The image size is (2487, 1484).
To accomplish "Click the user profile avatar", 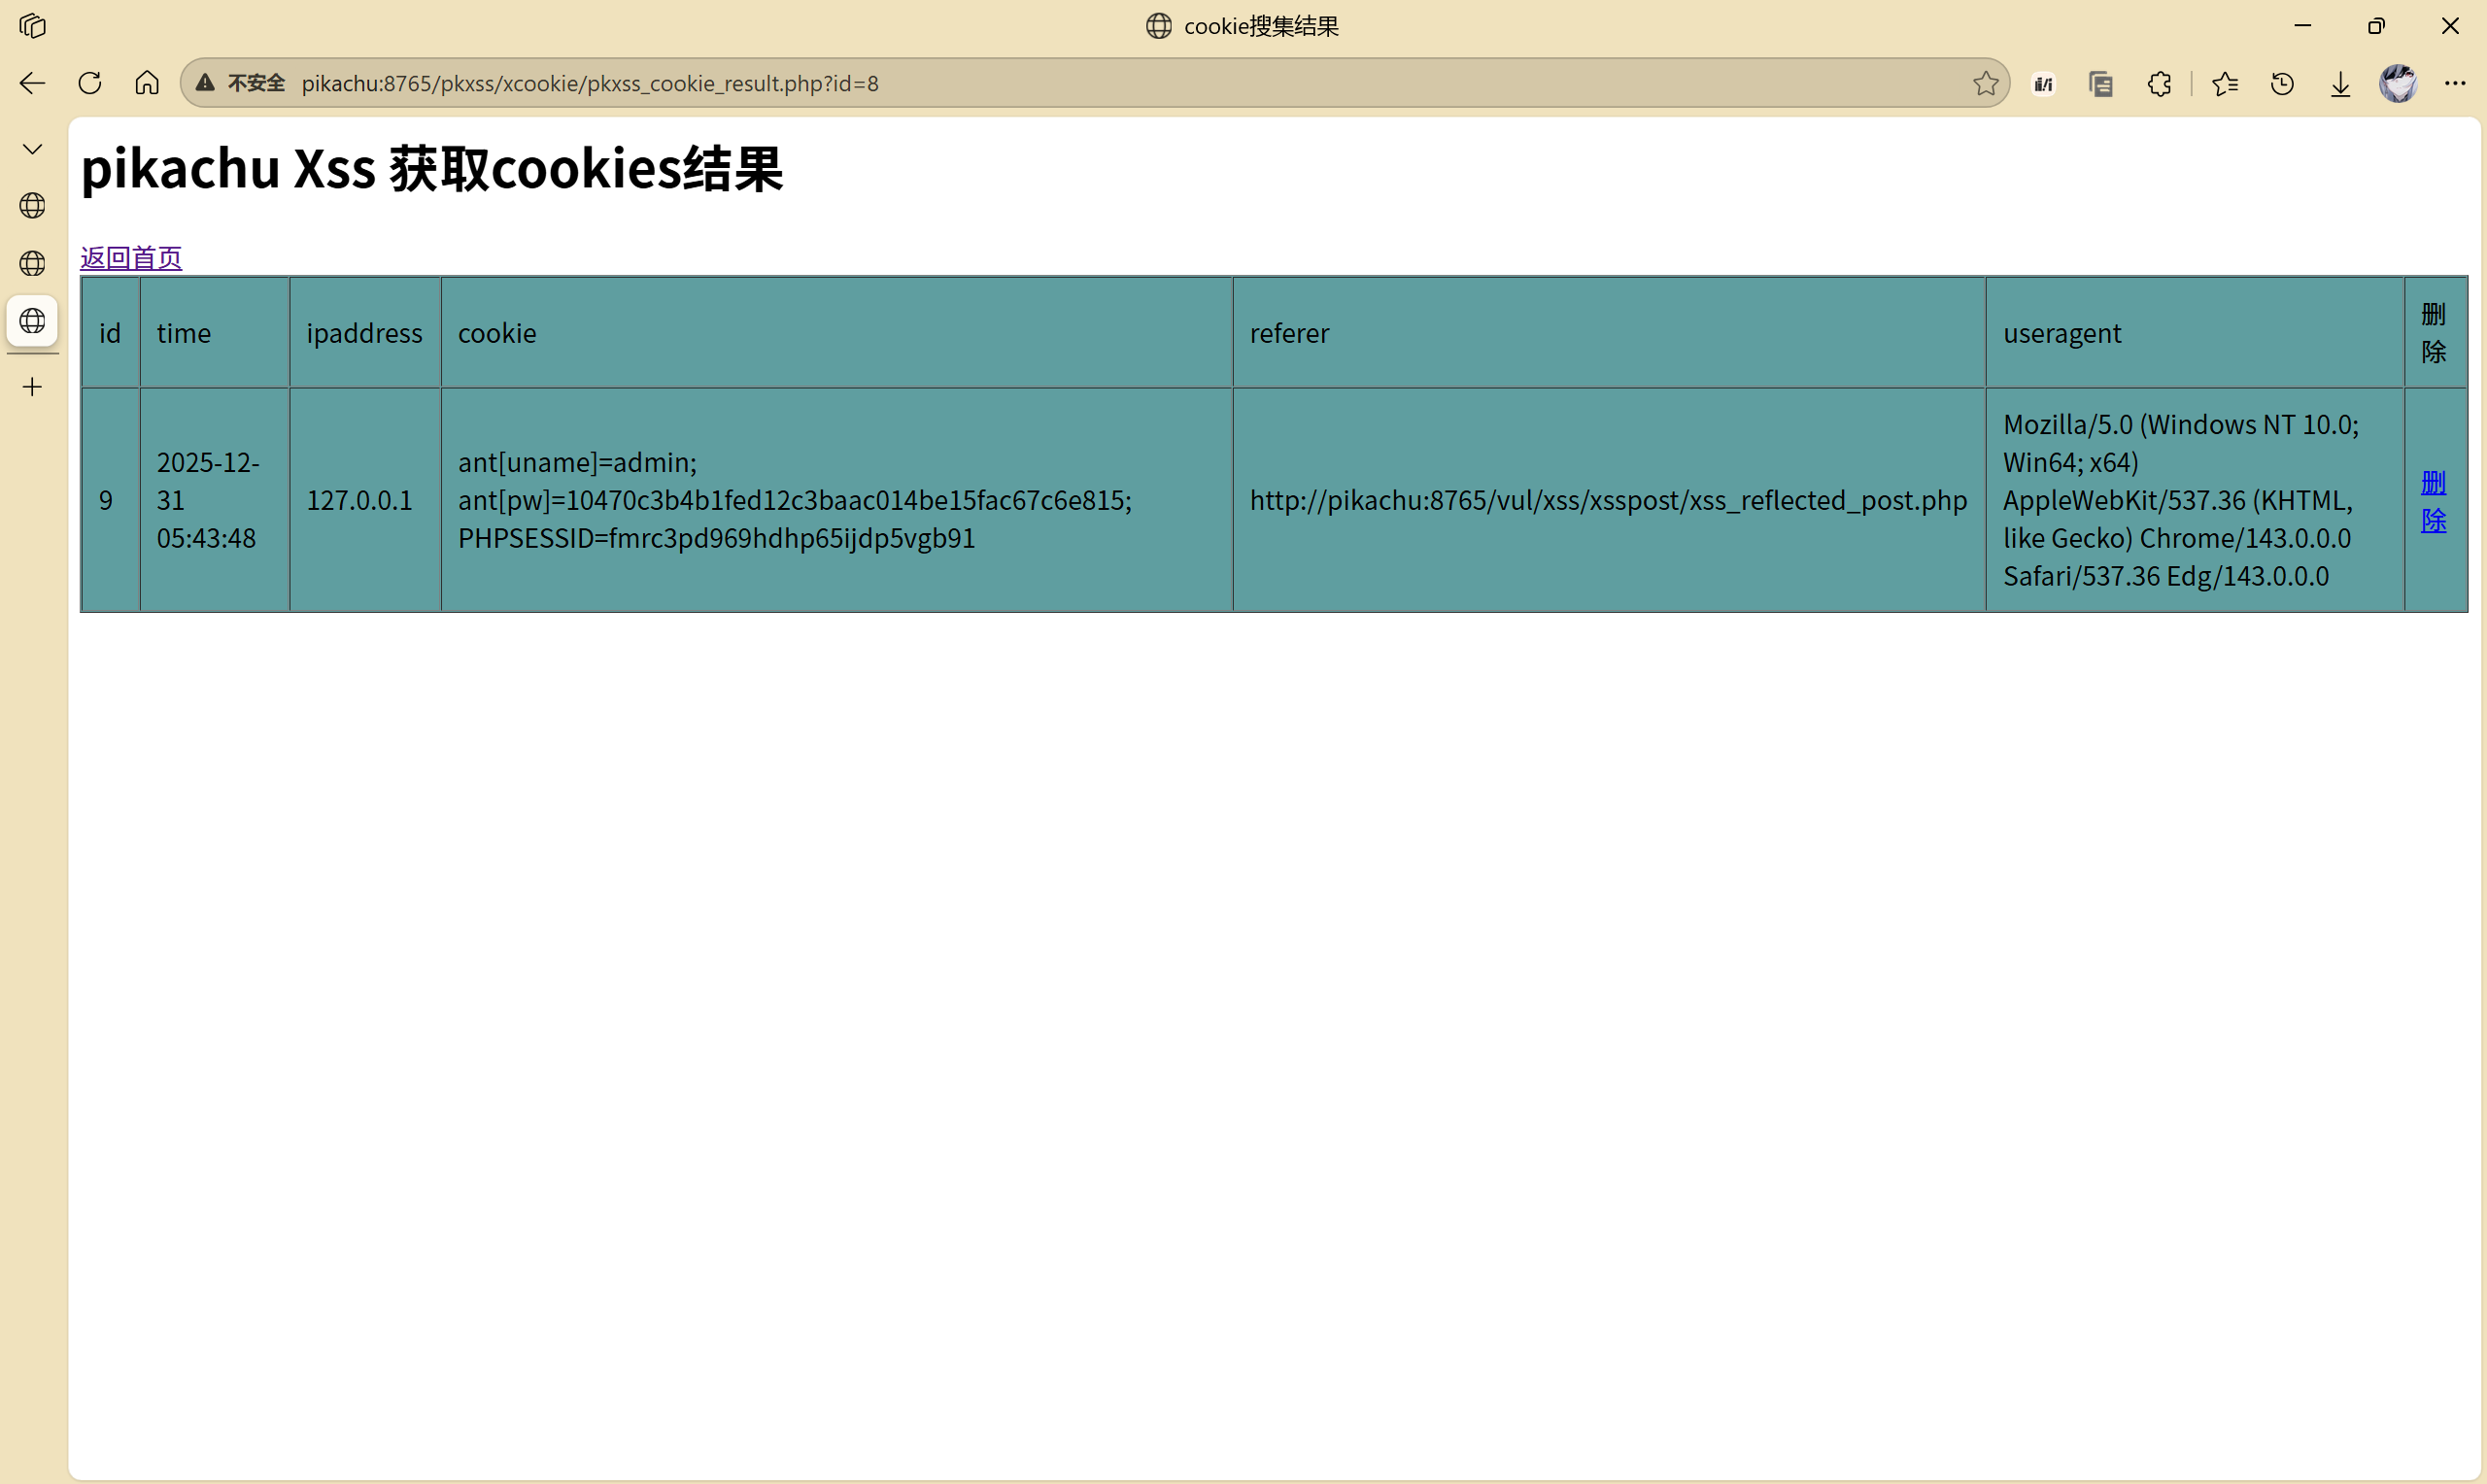I will 2397,83.
